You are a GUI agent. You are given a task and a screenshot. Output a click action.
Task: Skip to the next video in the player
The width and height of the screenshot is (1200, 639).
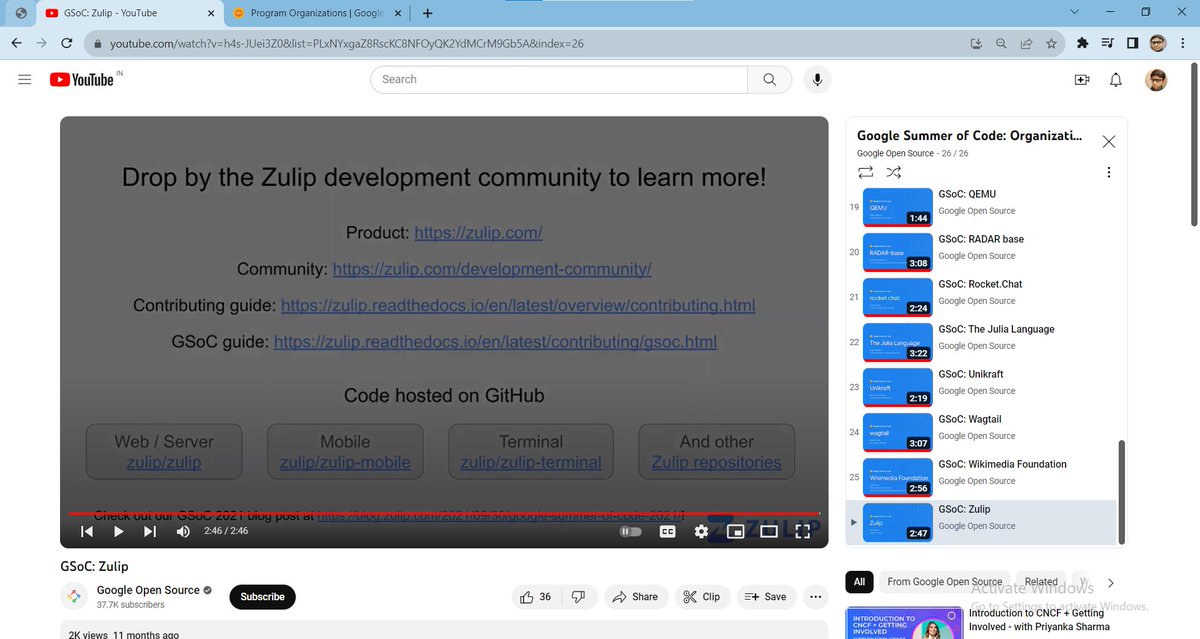[x=150, y=531]
